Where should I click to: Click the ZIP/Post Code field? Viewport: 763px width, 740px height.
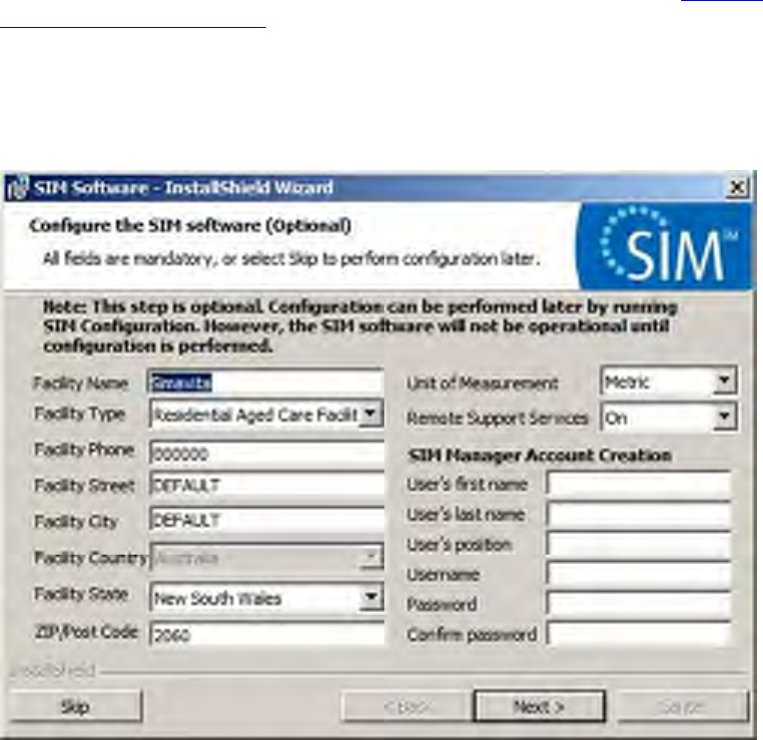pos(267,634)
